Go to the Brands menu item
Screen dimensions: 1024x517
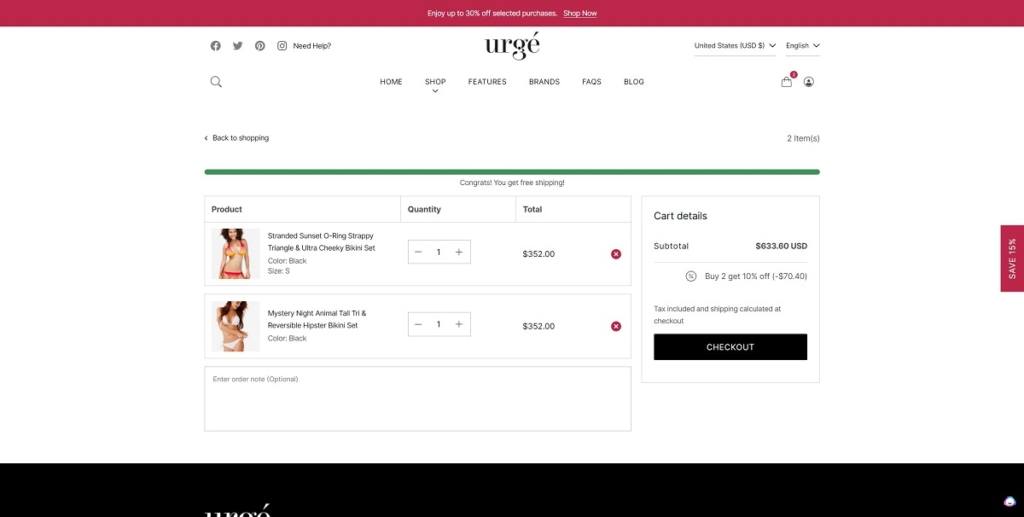pos(544,82)
